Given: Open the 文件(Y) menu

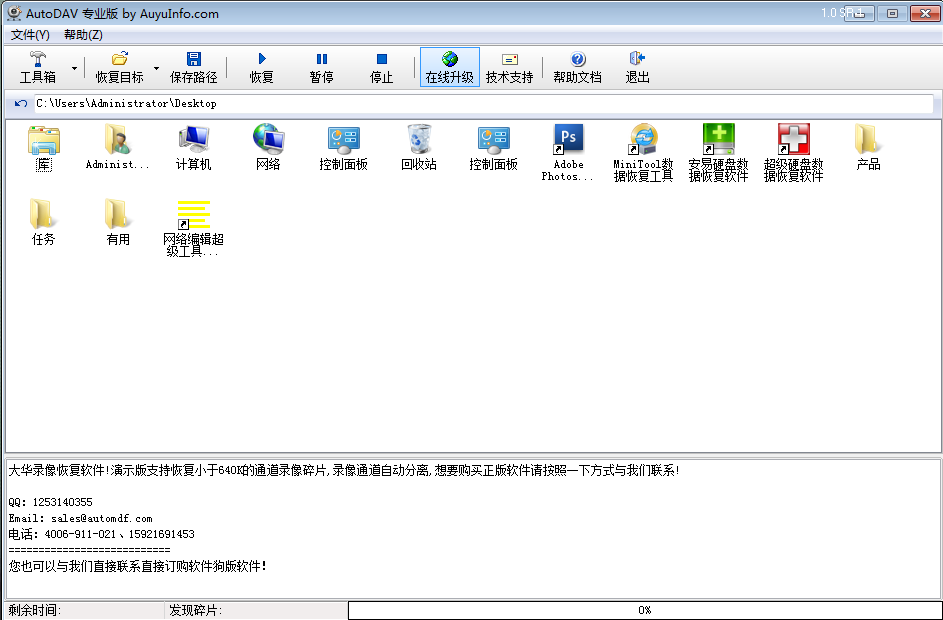Looking at the screenshot, I should click(30, 35).
